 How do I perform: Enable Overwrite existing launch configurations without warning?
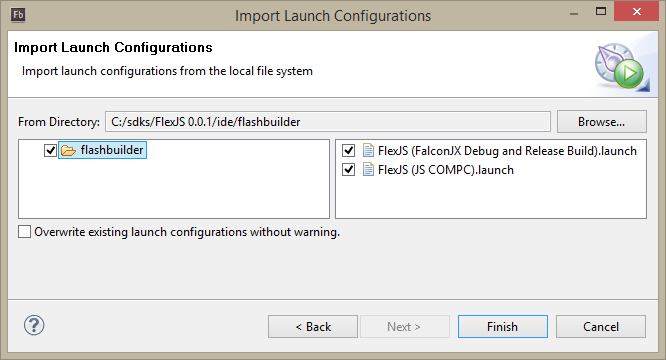[24, 232]
